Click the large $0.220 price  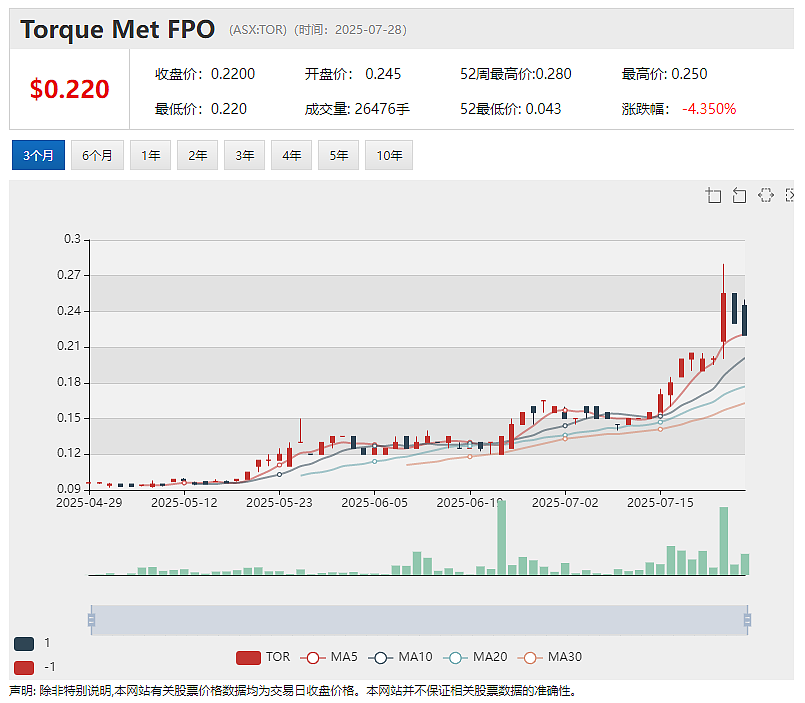tap(69, 89)
